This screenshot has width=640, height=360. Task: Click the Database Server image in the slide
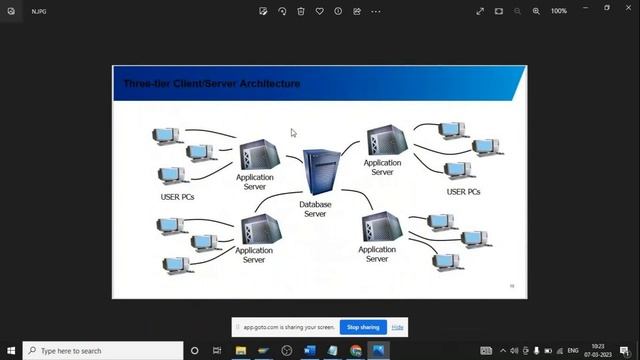click(321, 172)
